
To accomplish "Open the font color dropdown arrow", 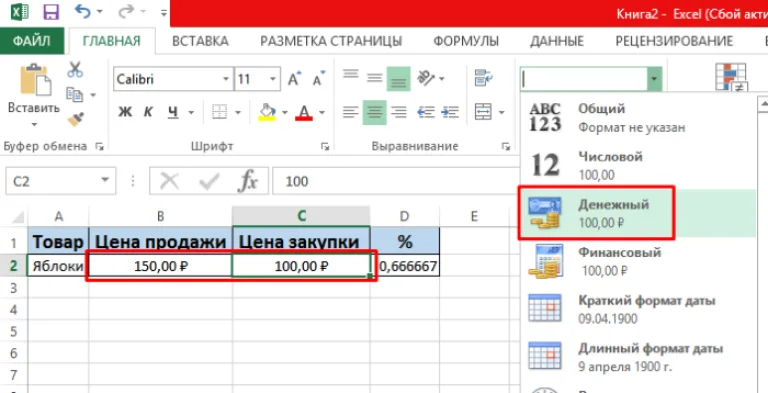I will click(x=322, y=113).
